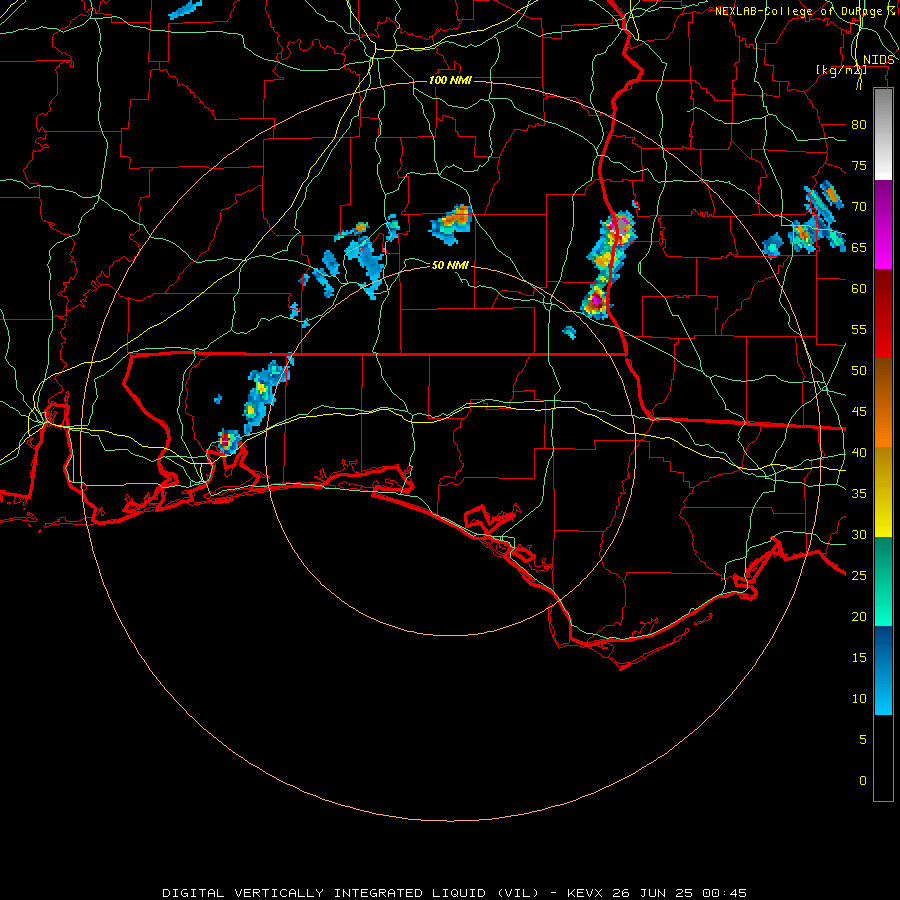900x900 pixels.
Task: Click the legend value 5
Action: tap(862, 740)
